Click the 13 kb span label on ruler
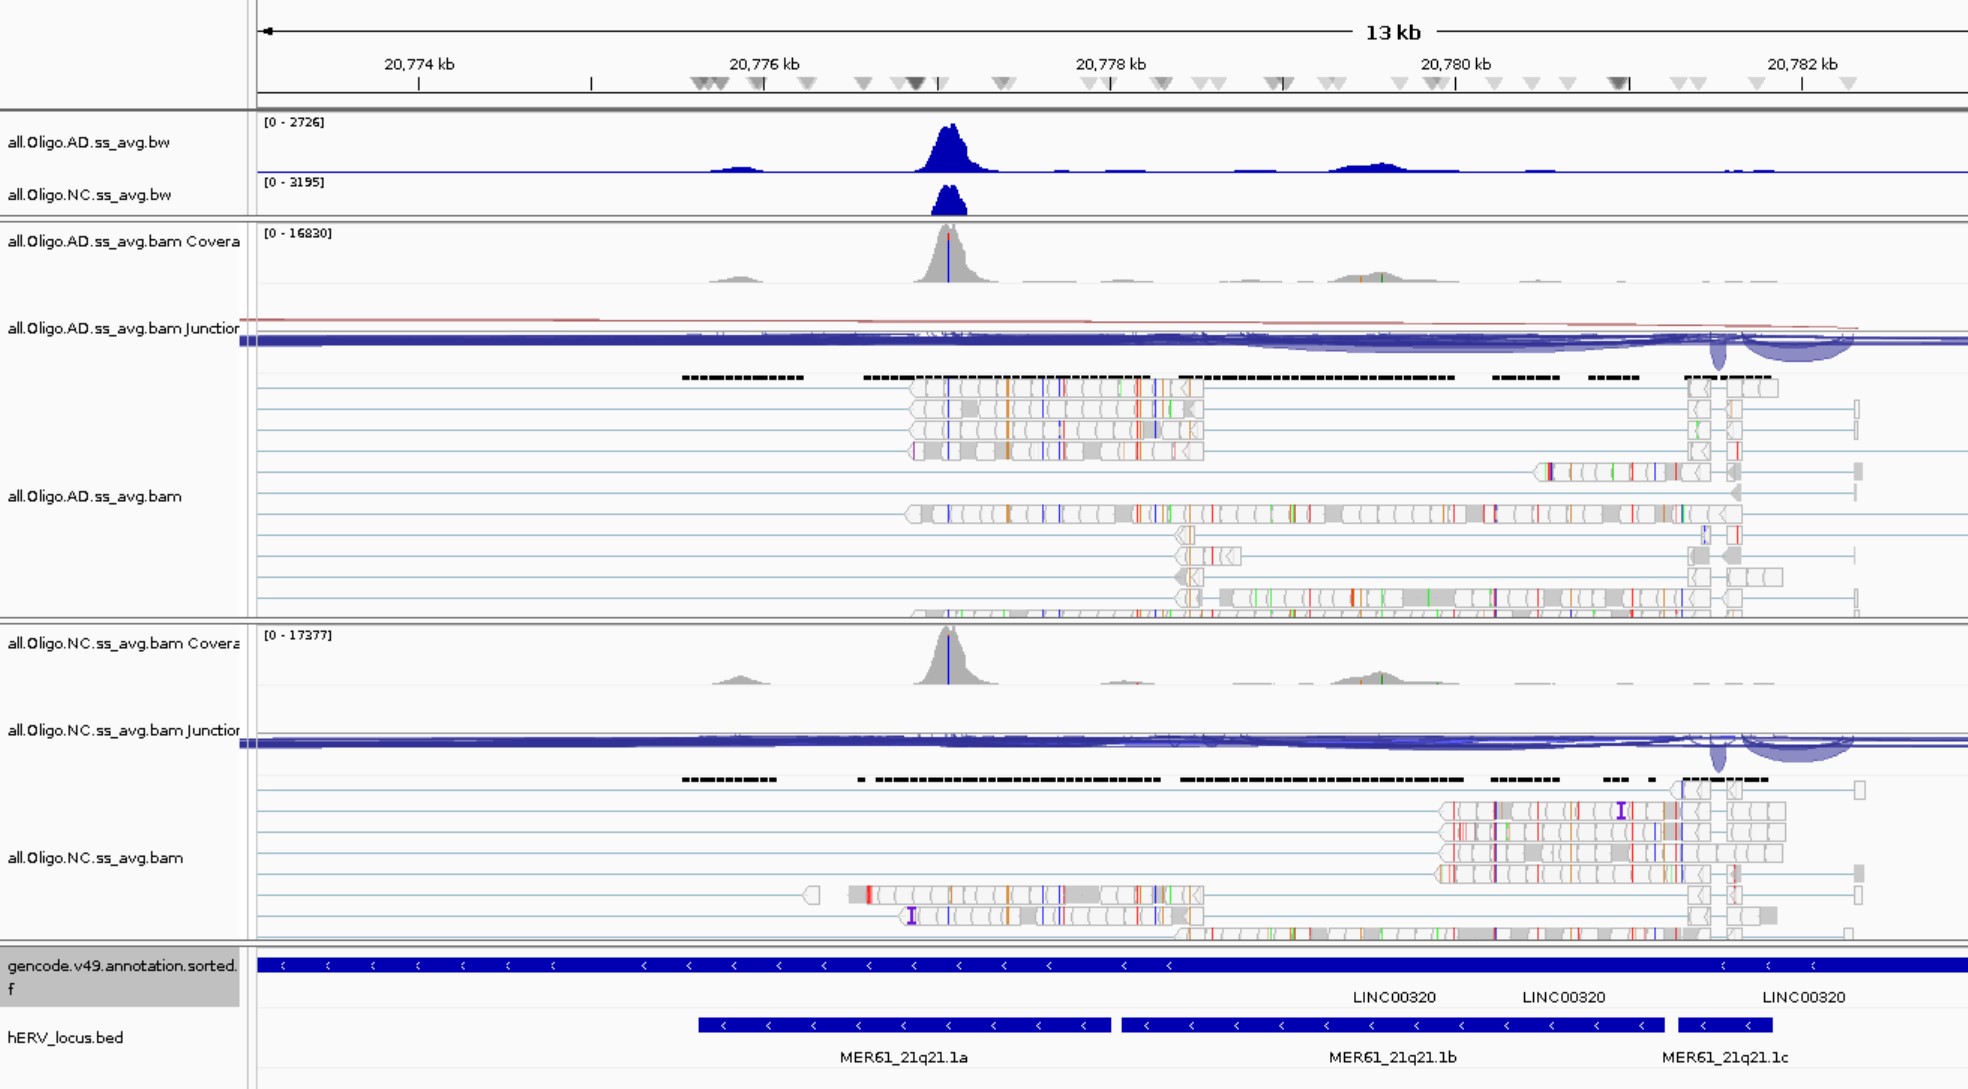 pyautogui.click(x=1393, y=32)
